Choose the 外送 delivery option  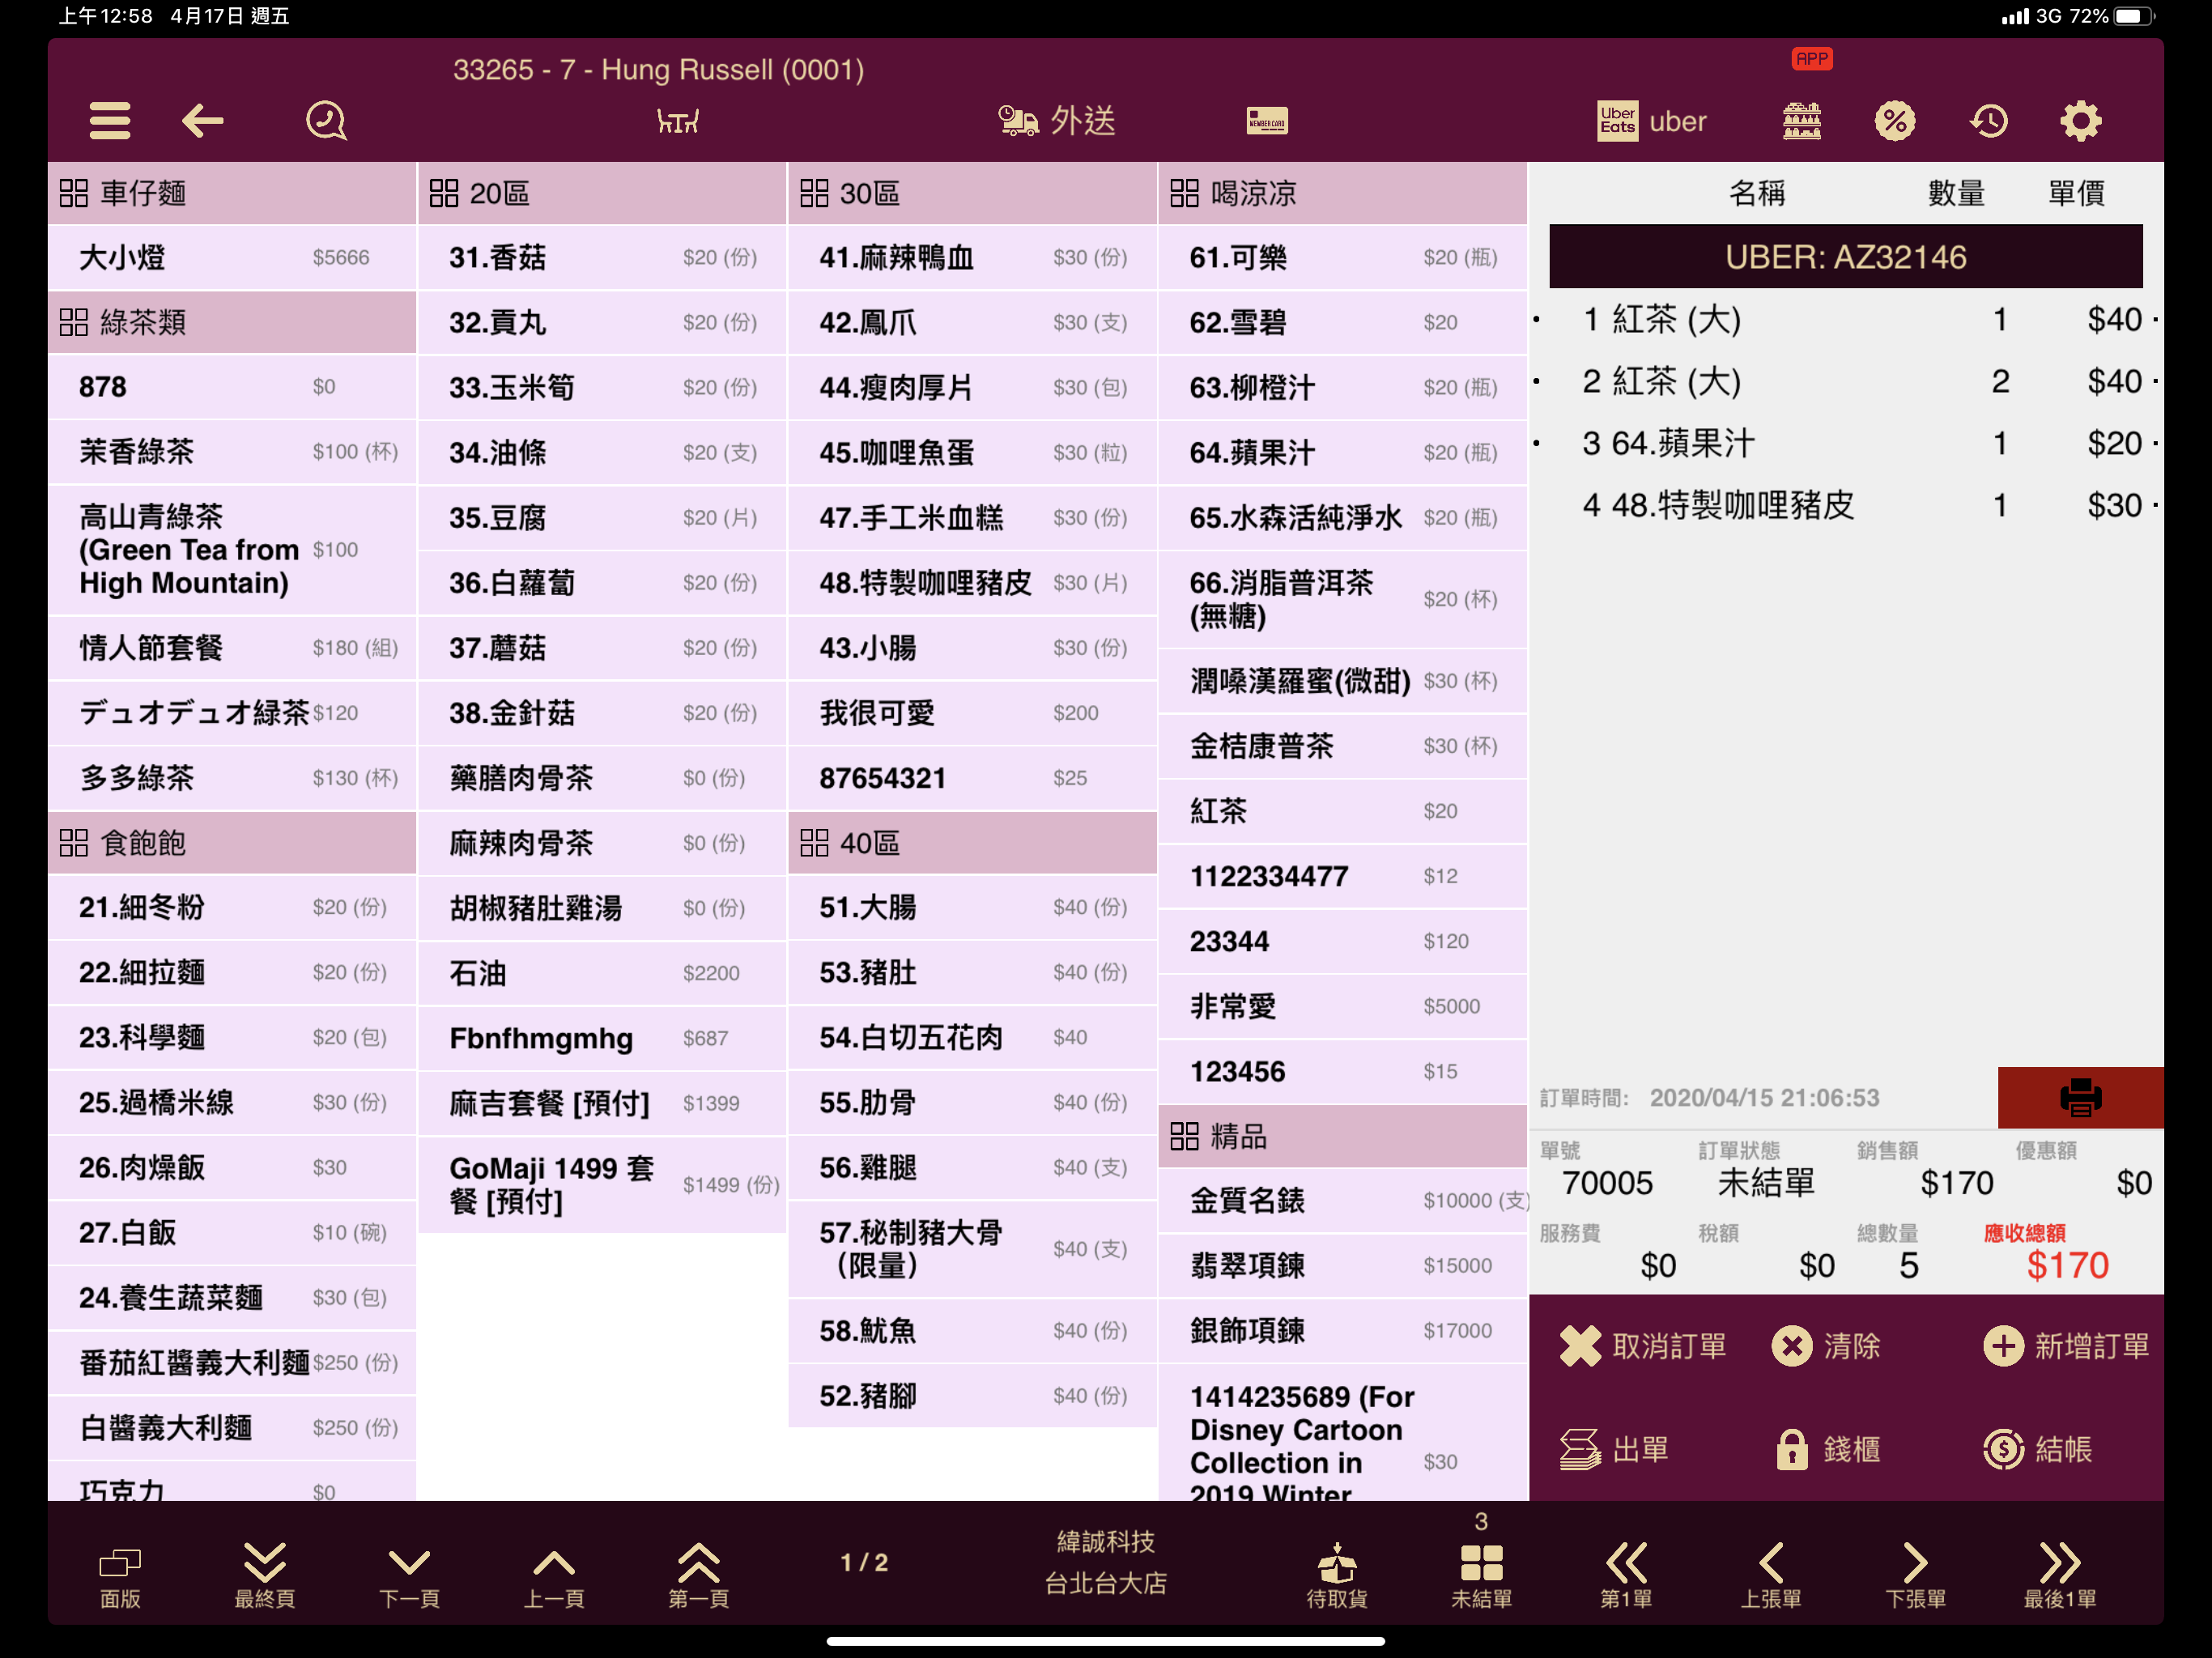pyautogui.click(x=1057, y=121)
